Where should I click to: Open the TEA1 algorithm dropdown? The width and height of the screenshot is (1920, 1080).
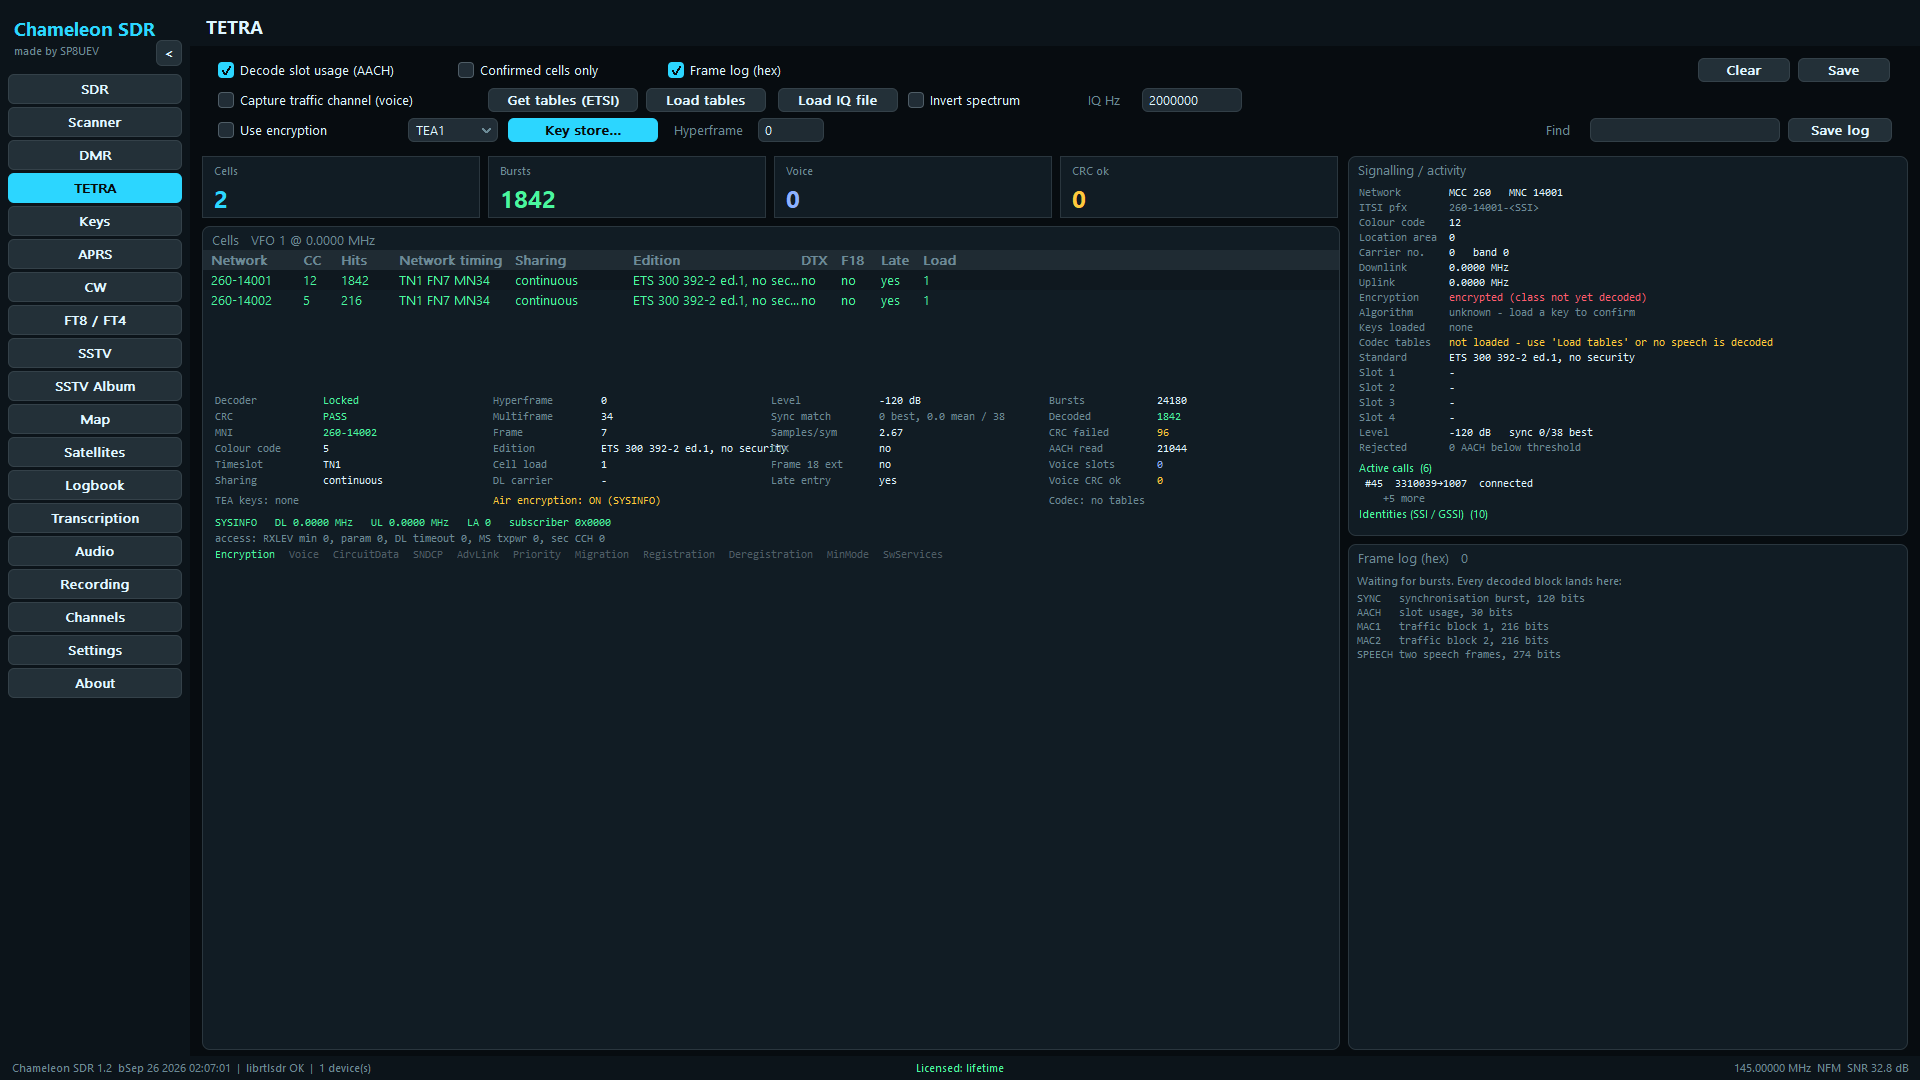coord(453,130)
